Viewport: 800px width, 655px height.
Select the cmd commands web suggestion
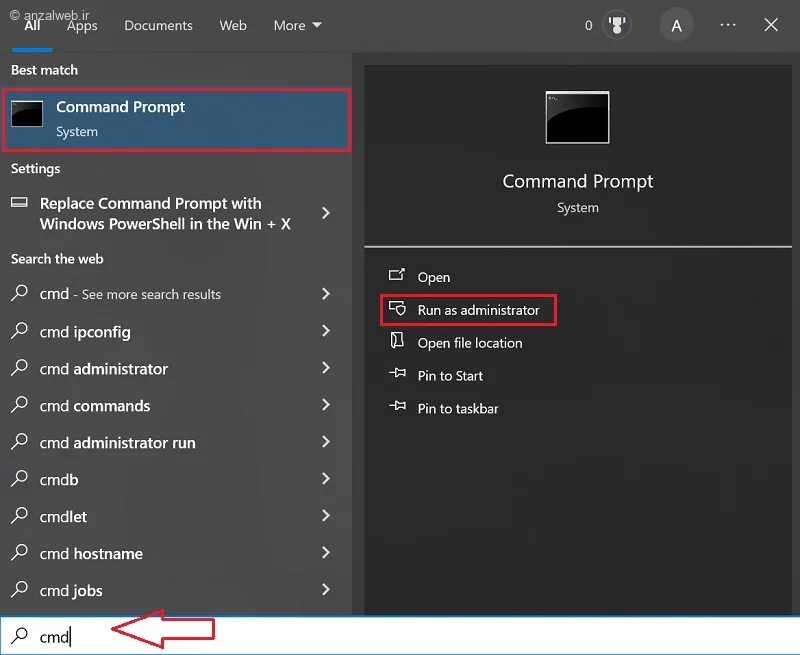pyautogui.click(x=95, y=406)
